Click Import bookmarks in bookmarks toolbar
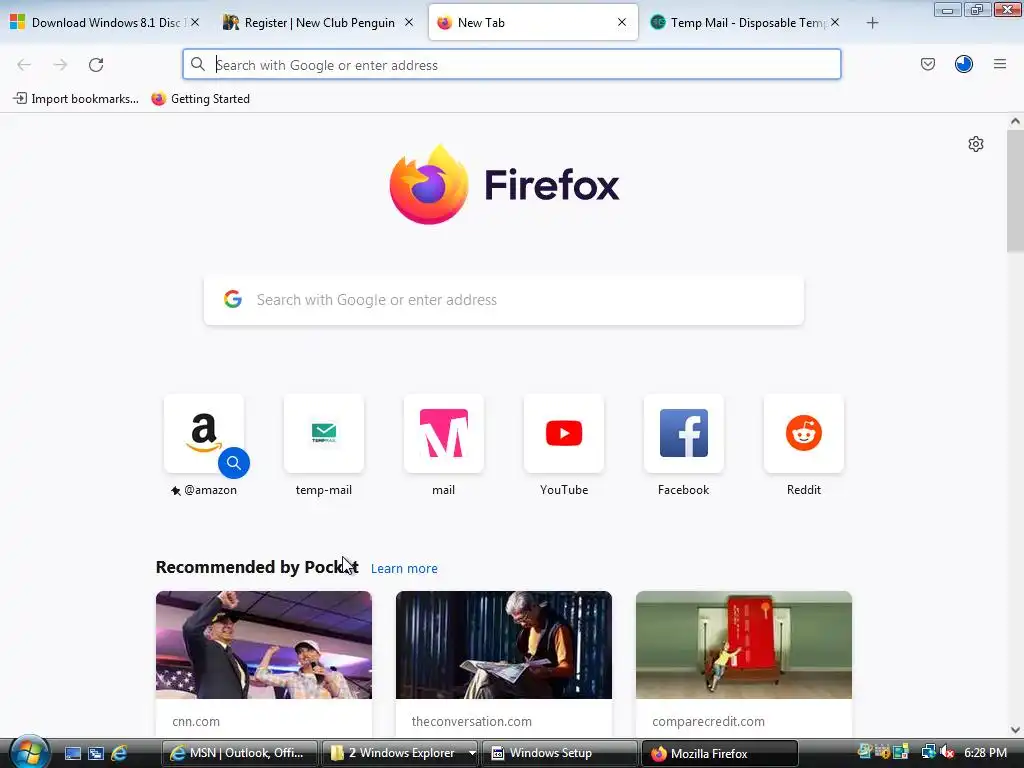 [76, 99]
